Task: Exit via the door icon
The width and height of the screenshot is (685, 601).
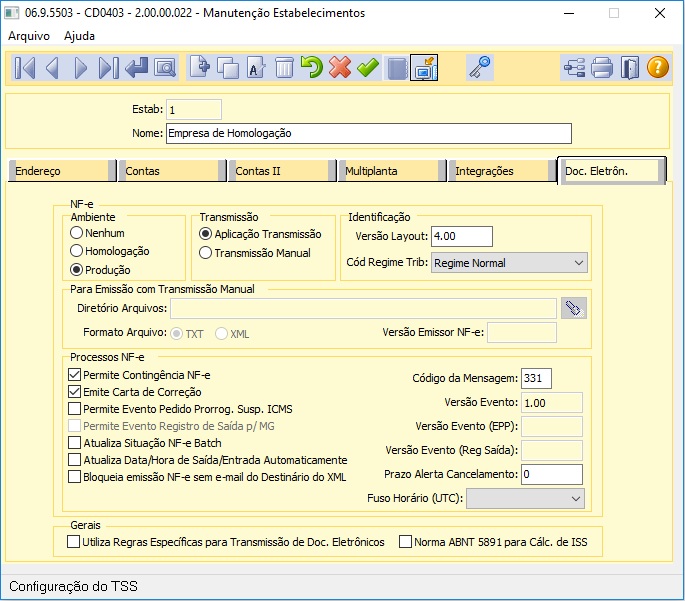Action: [630, 68]
